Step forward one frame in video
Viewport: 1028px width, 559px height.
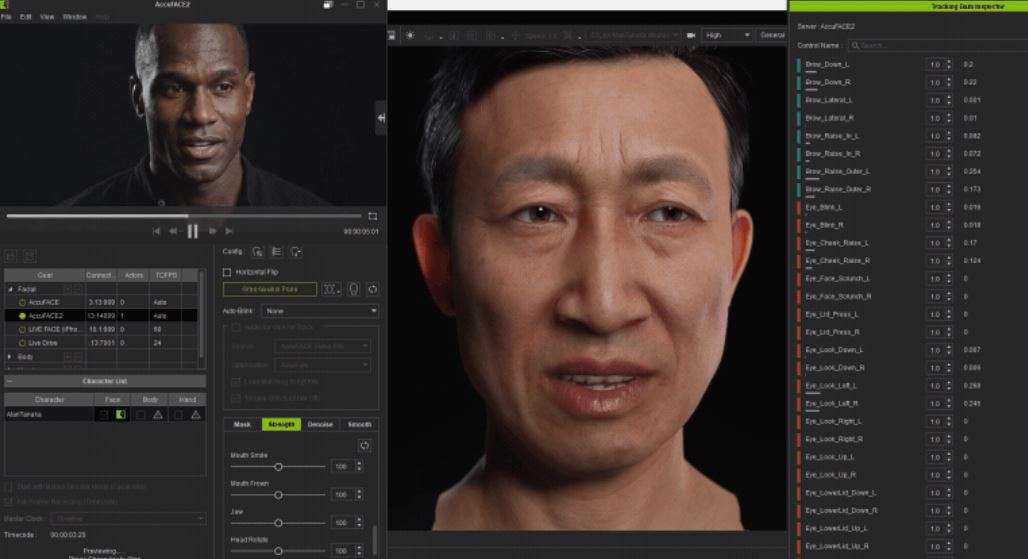pos(212,231)
